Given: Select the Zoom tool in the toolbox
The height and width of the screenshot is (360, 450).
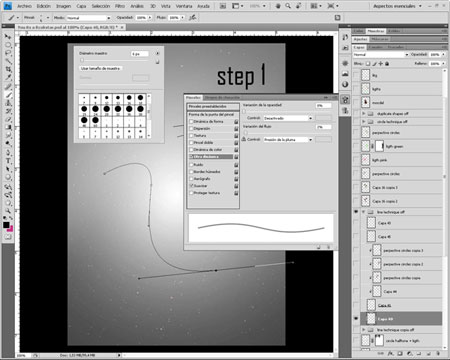Looking at the screenshot, I should tap(8, 211).
